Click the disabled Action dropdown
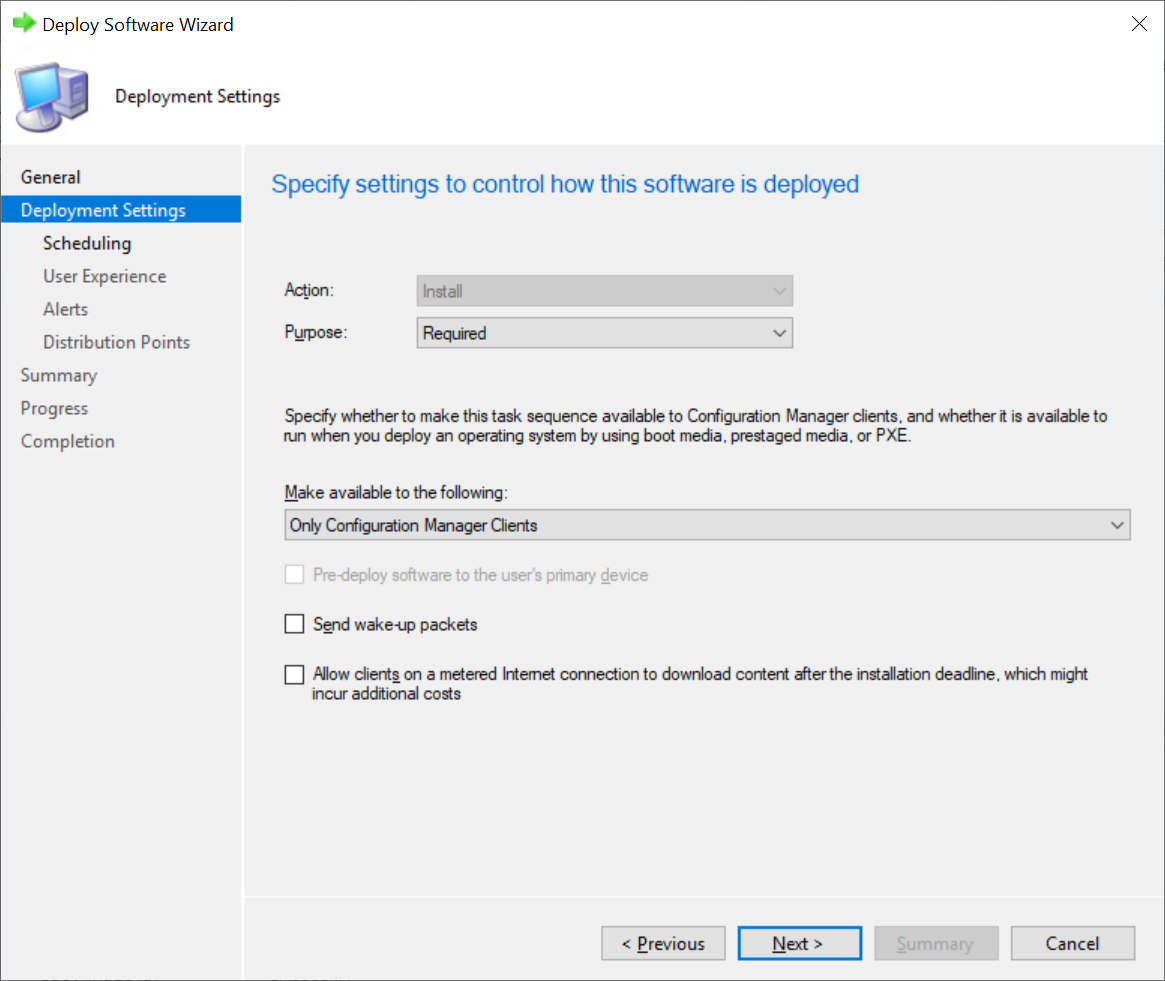Screen dimensions: 1165x981 (604, 291)
